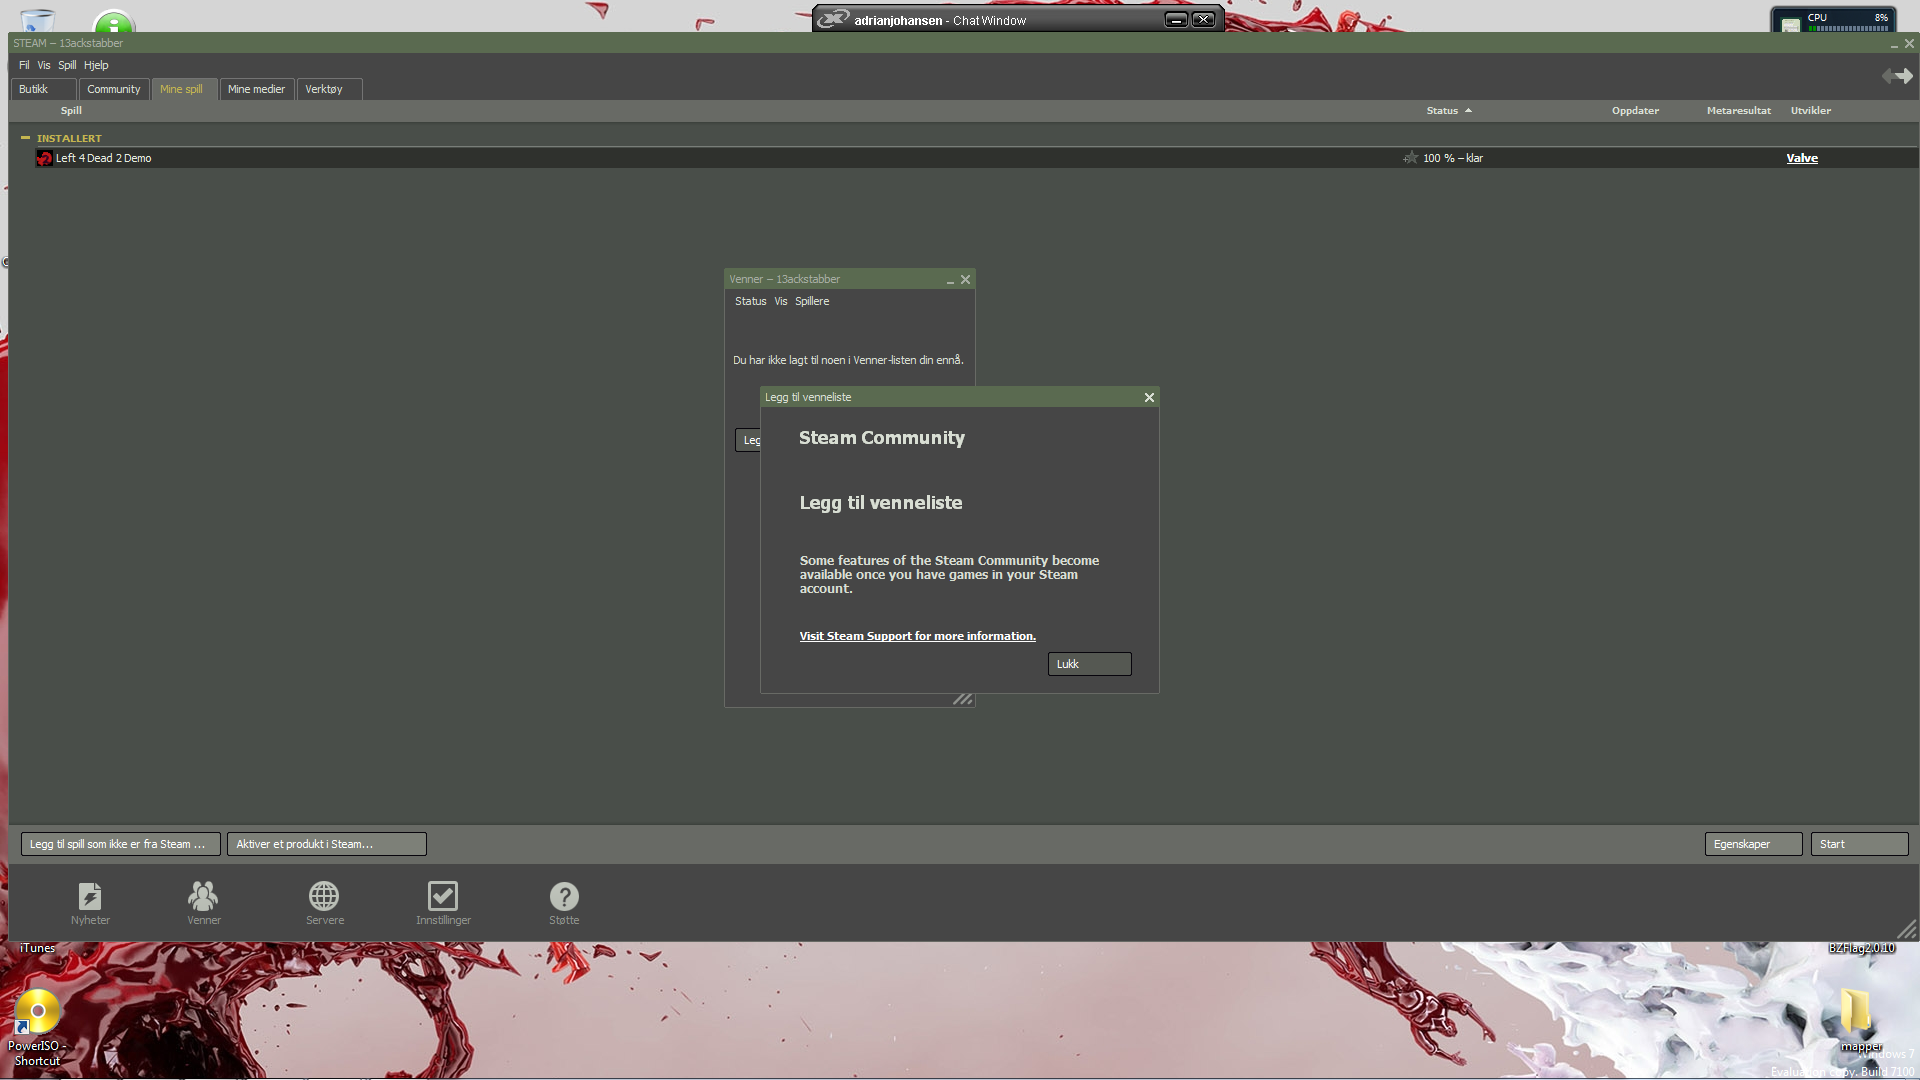Image resolution: width=1920 pixels, height=1080 pixels.
Task: Open the mapper folder on the desktop
Action: tap(1858, 1018)
